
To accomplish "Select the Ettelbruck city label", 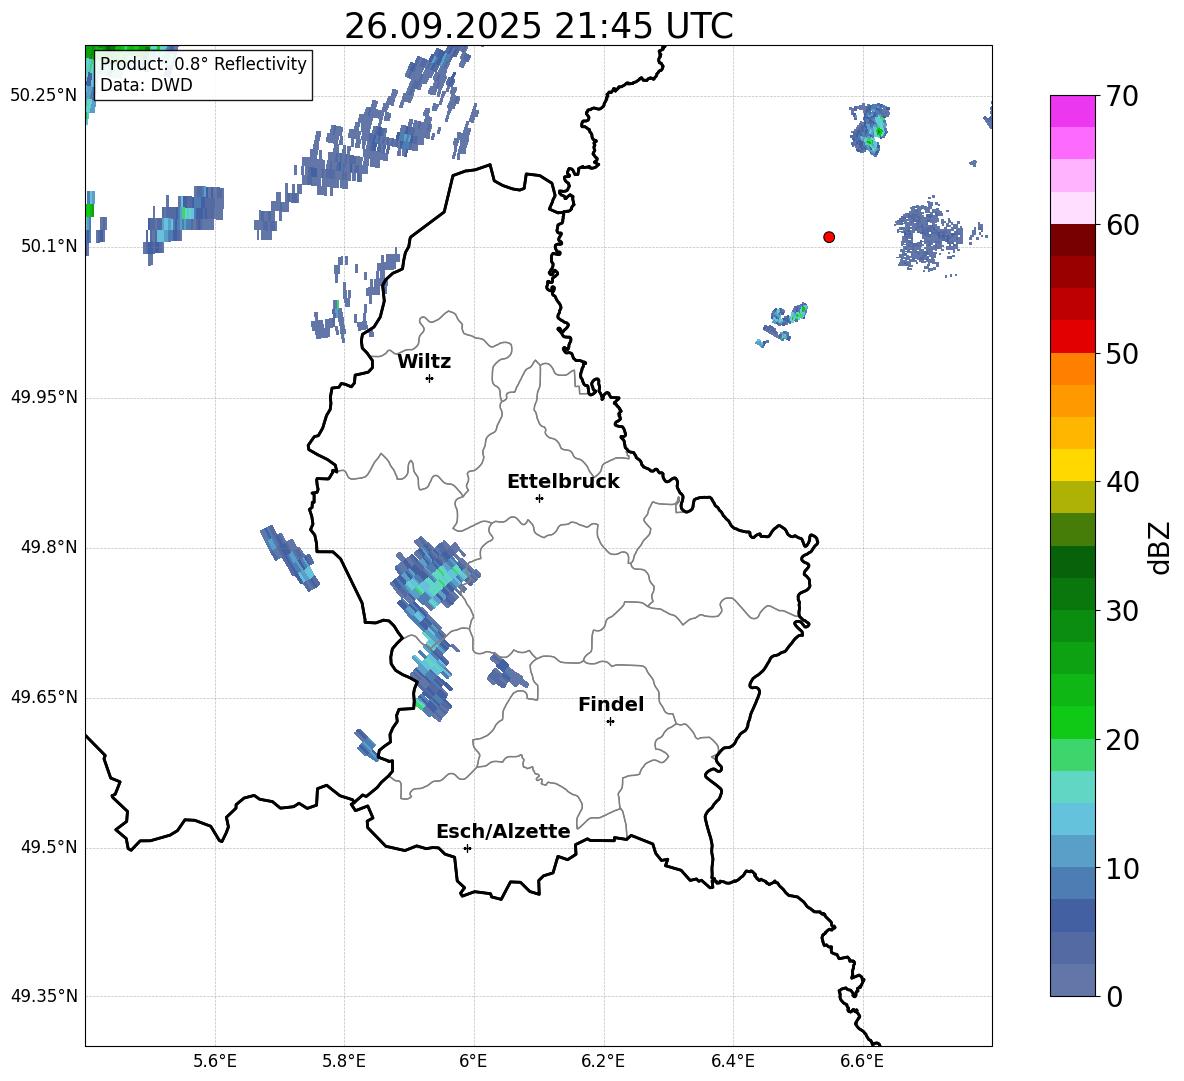I will point(563,482).
